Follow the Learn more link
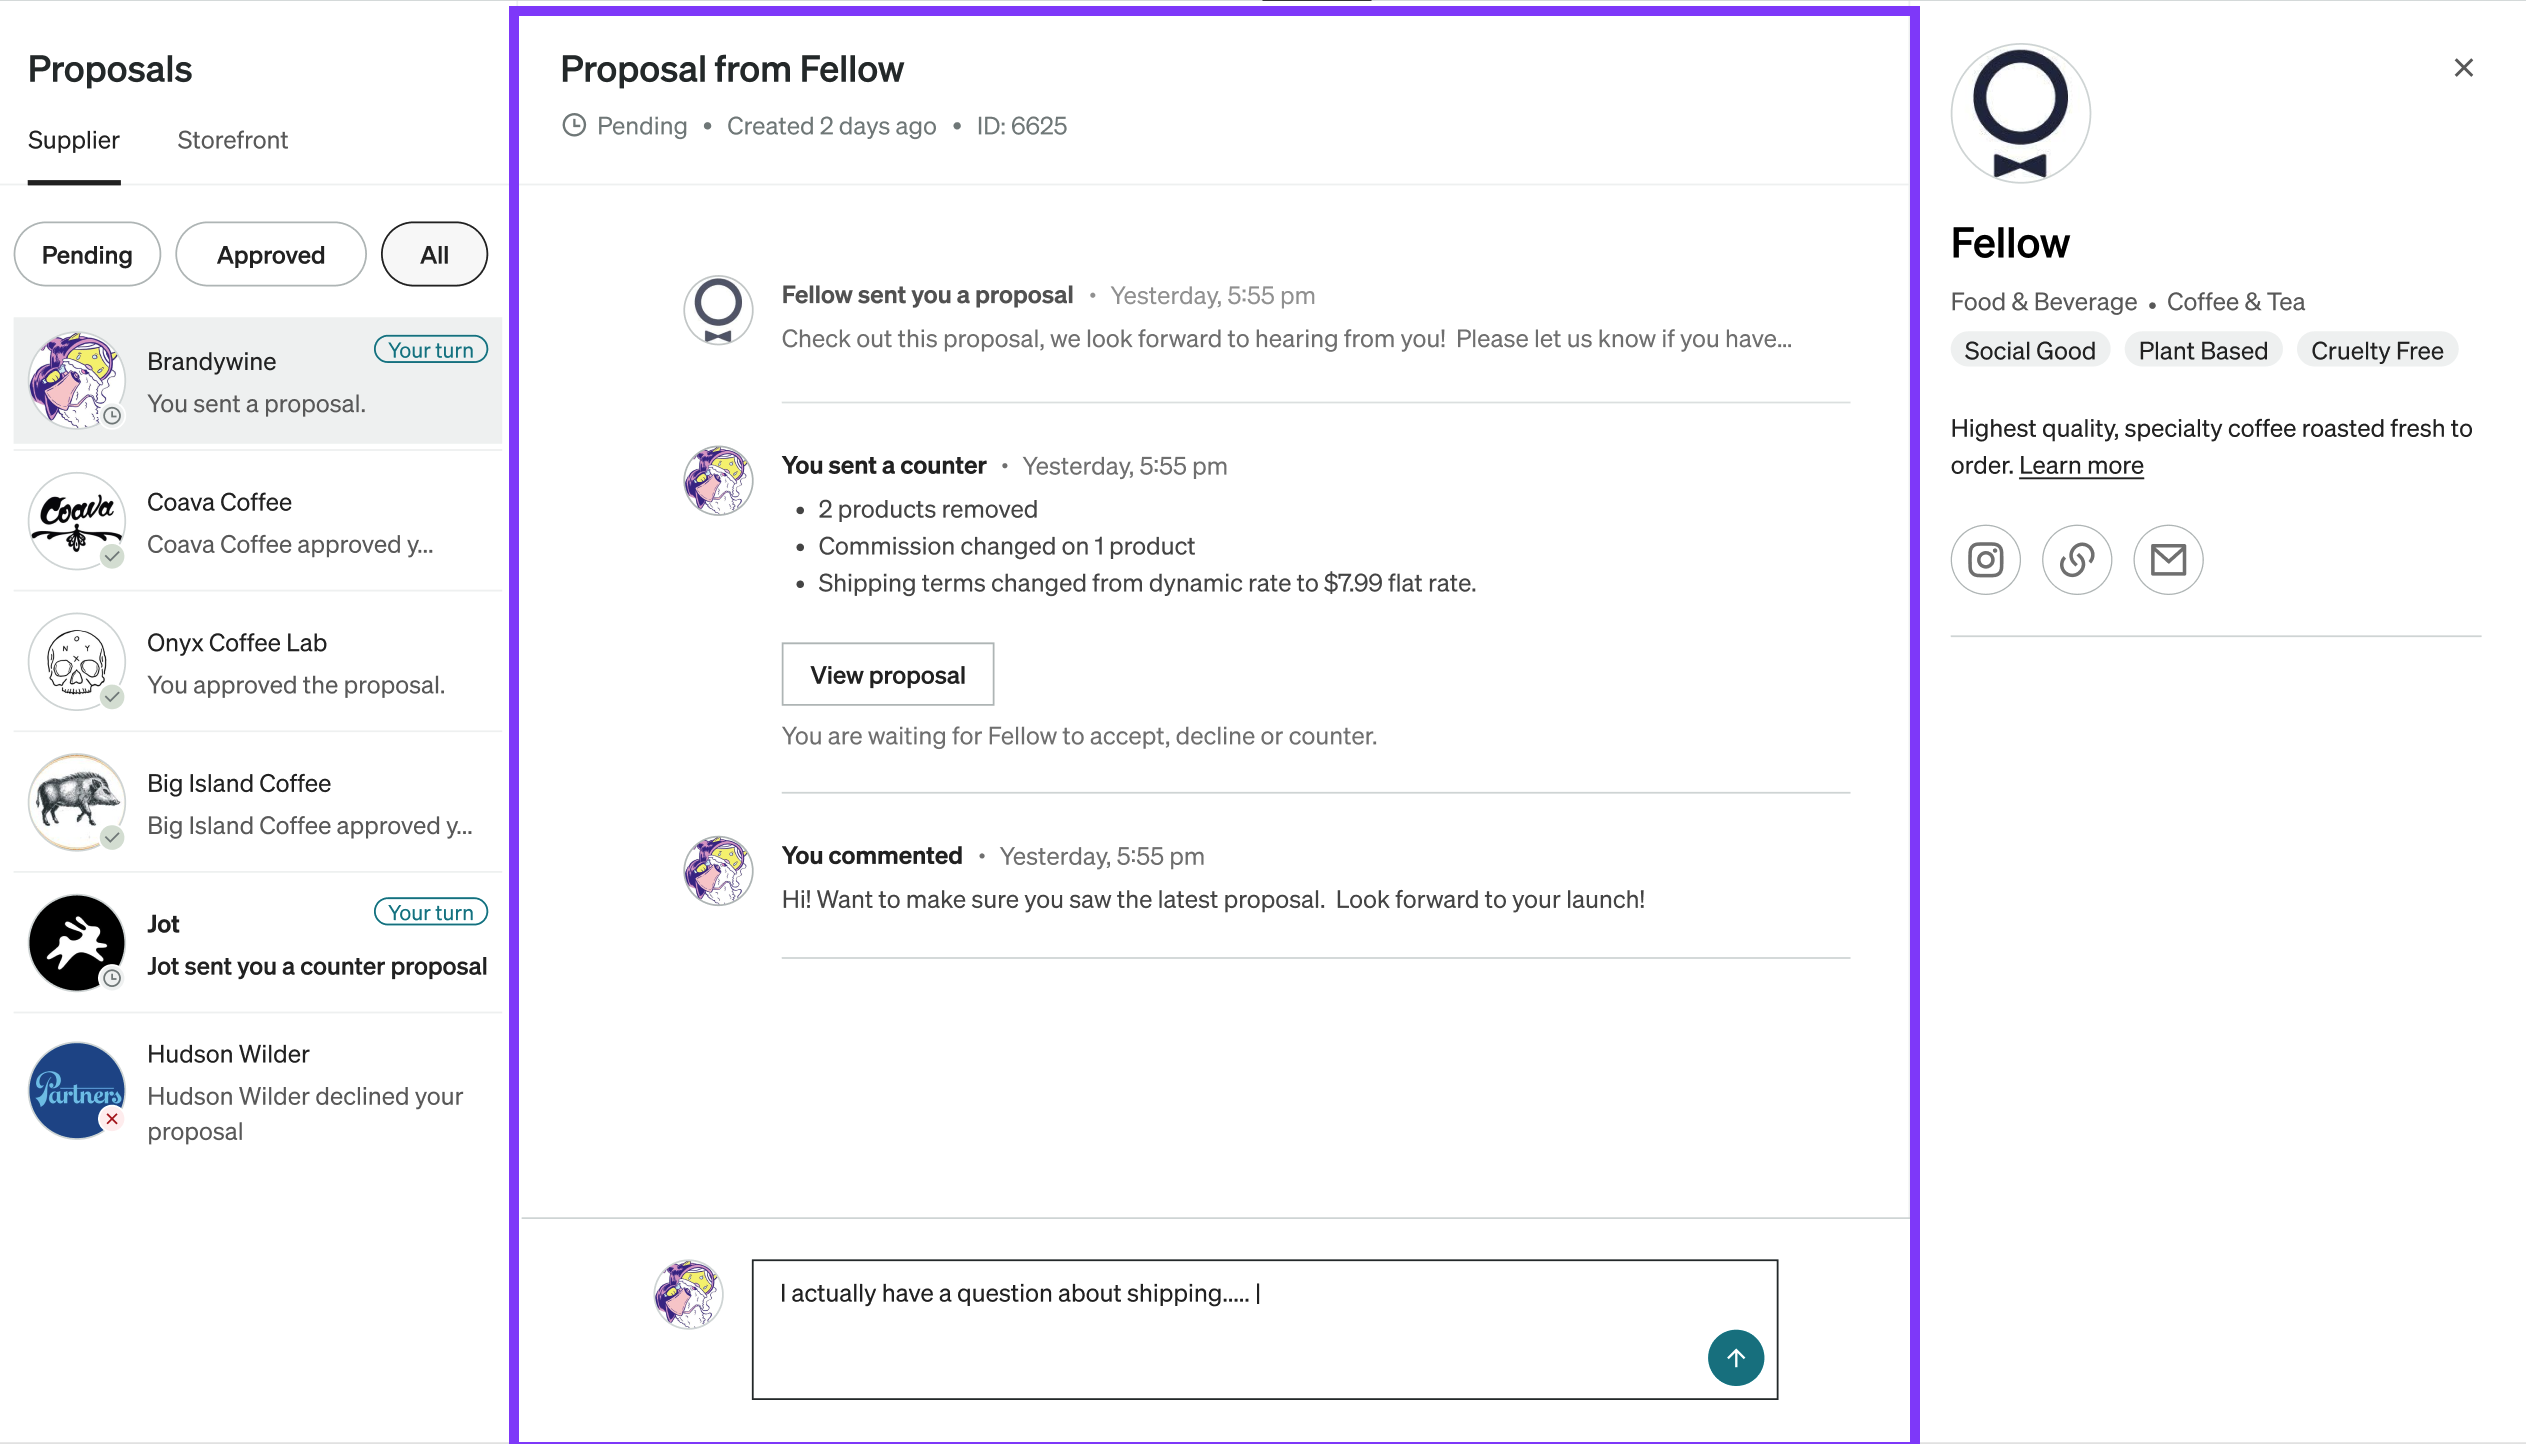The height and width of the screenshot is (1444, 2526). pos(2081,465)
